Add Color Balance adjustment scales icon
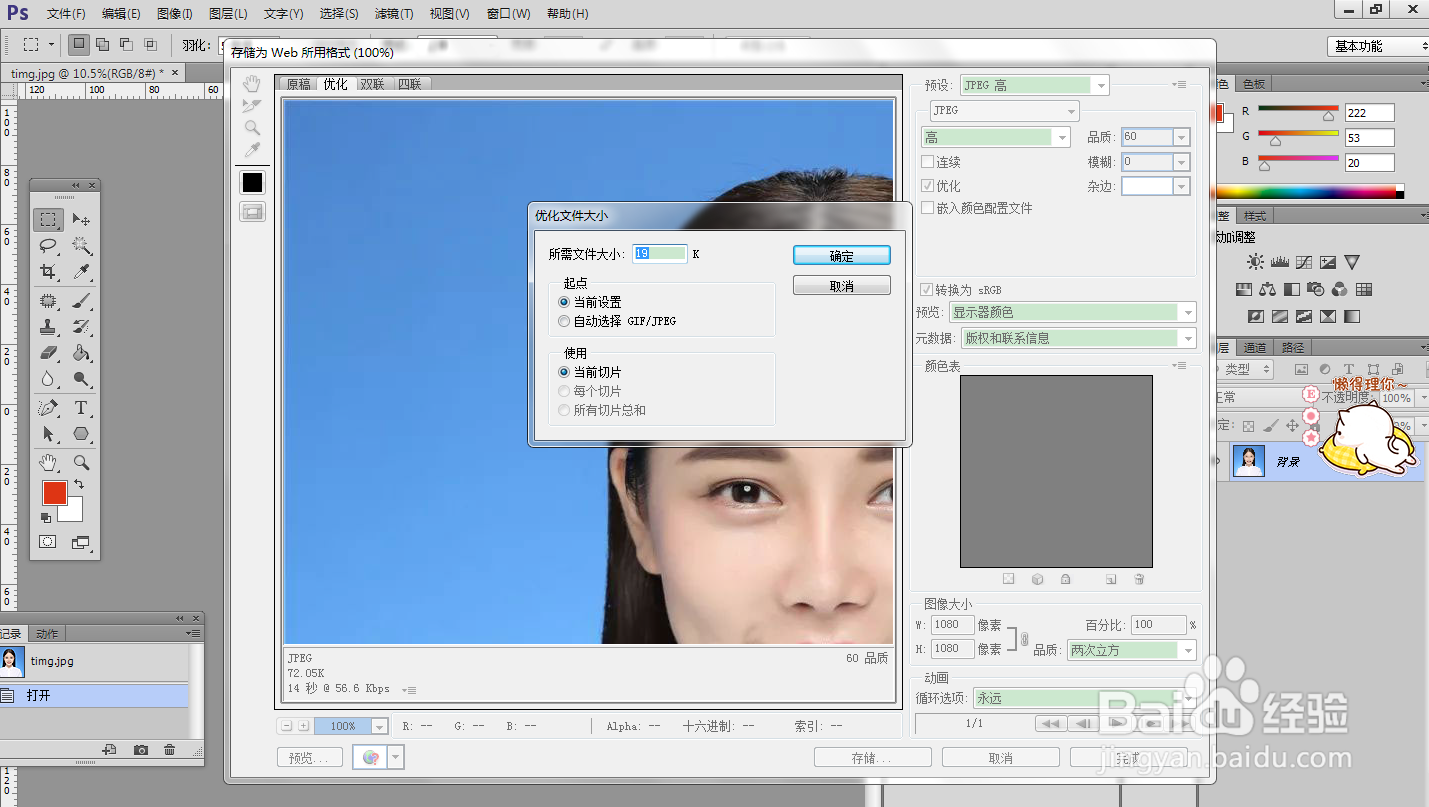Image resolution: width=1429 pixels, height=807 pixels. 1268,290
